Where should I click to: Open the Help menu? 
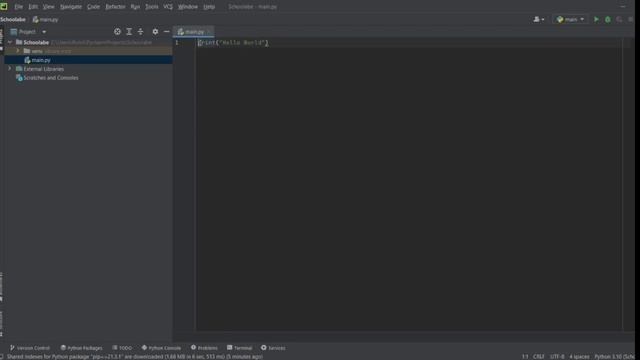pyautogui.click(x=209, y=7)
